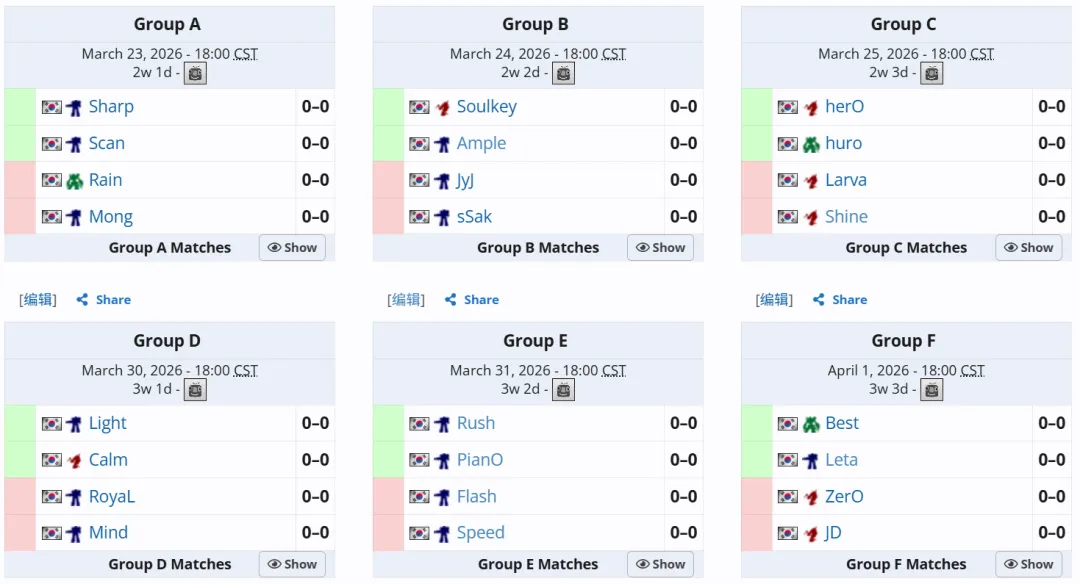Click the Zerg race icon beside Soulkey
Image resolution: width=1080 pixels, height=584 pixels.
pos(442,107)
